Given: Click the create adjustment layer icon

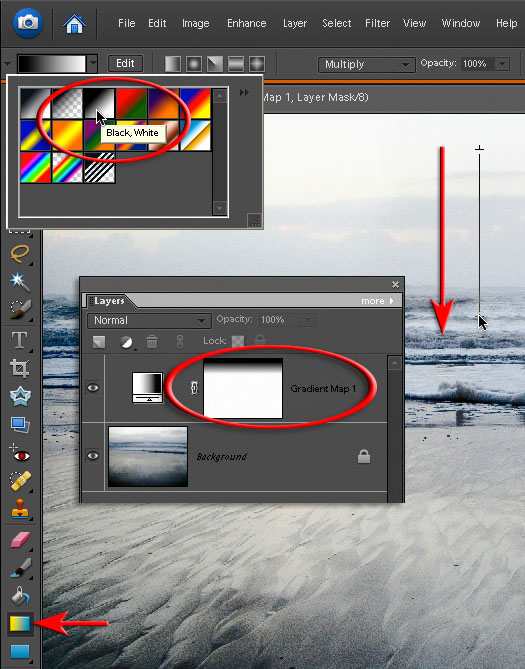Looking at the screenshot, I should point(126,342).
